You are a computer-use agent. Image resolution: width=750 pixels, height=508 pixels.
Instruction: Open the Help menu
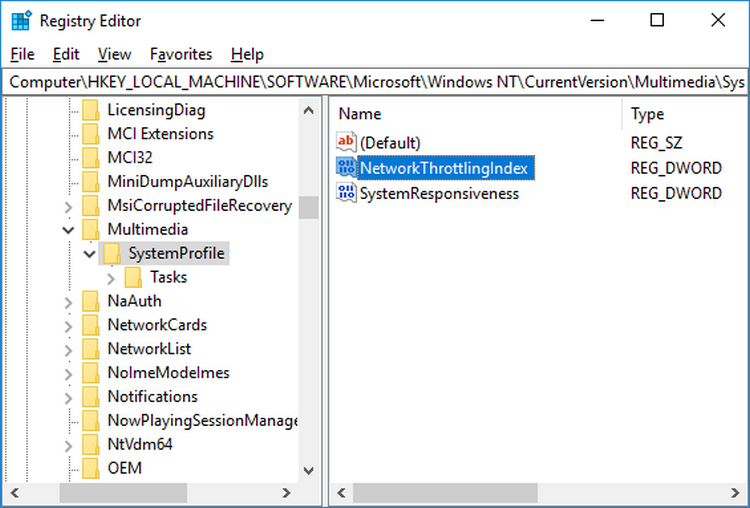[247, 54]
